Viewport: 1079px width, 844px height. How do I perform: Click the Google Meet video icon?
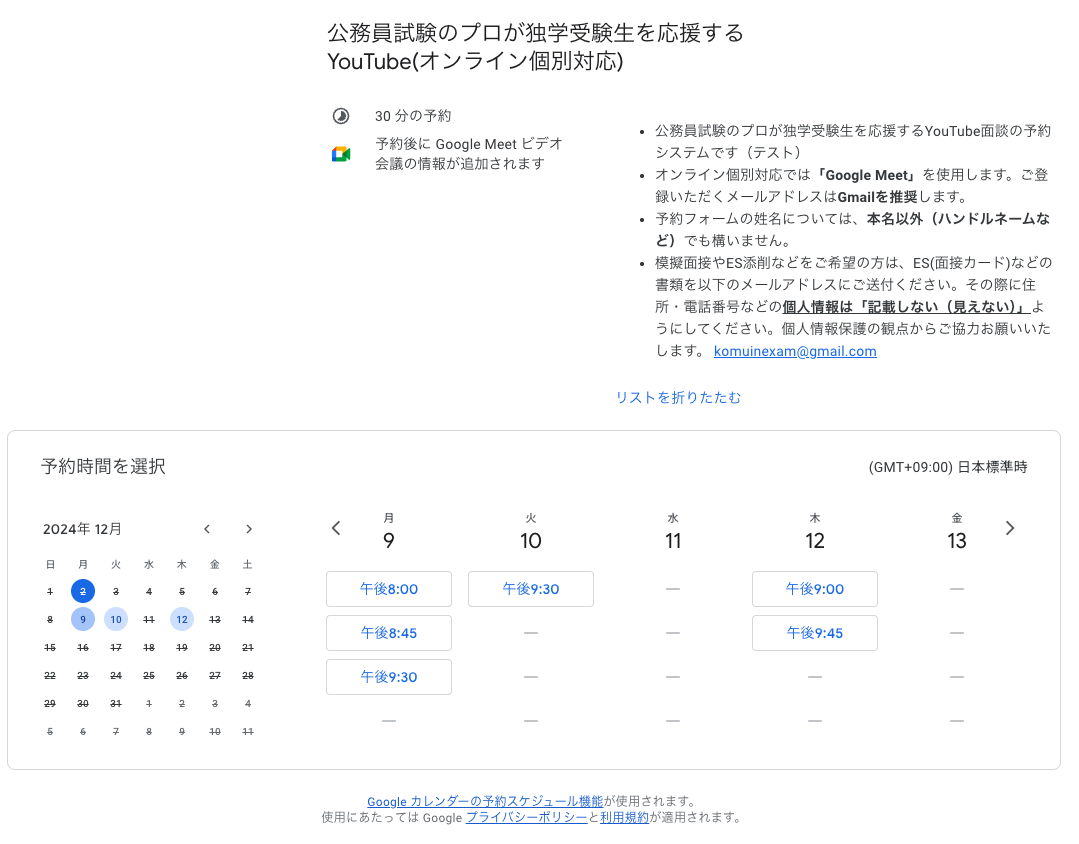pyautogui.click(x=341, y=154)
